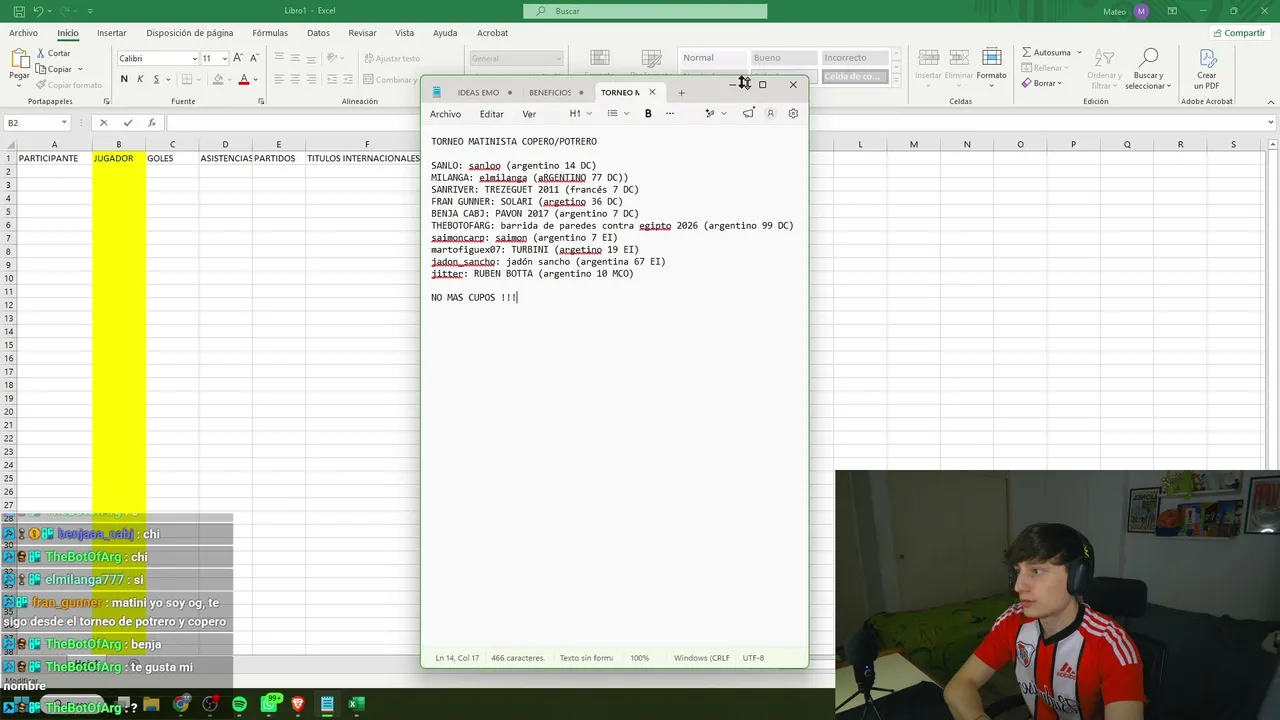Click the Buscar search box in Excel
The height and width of the screenshot is (720, 1280).
click(645, 11)
